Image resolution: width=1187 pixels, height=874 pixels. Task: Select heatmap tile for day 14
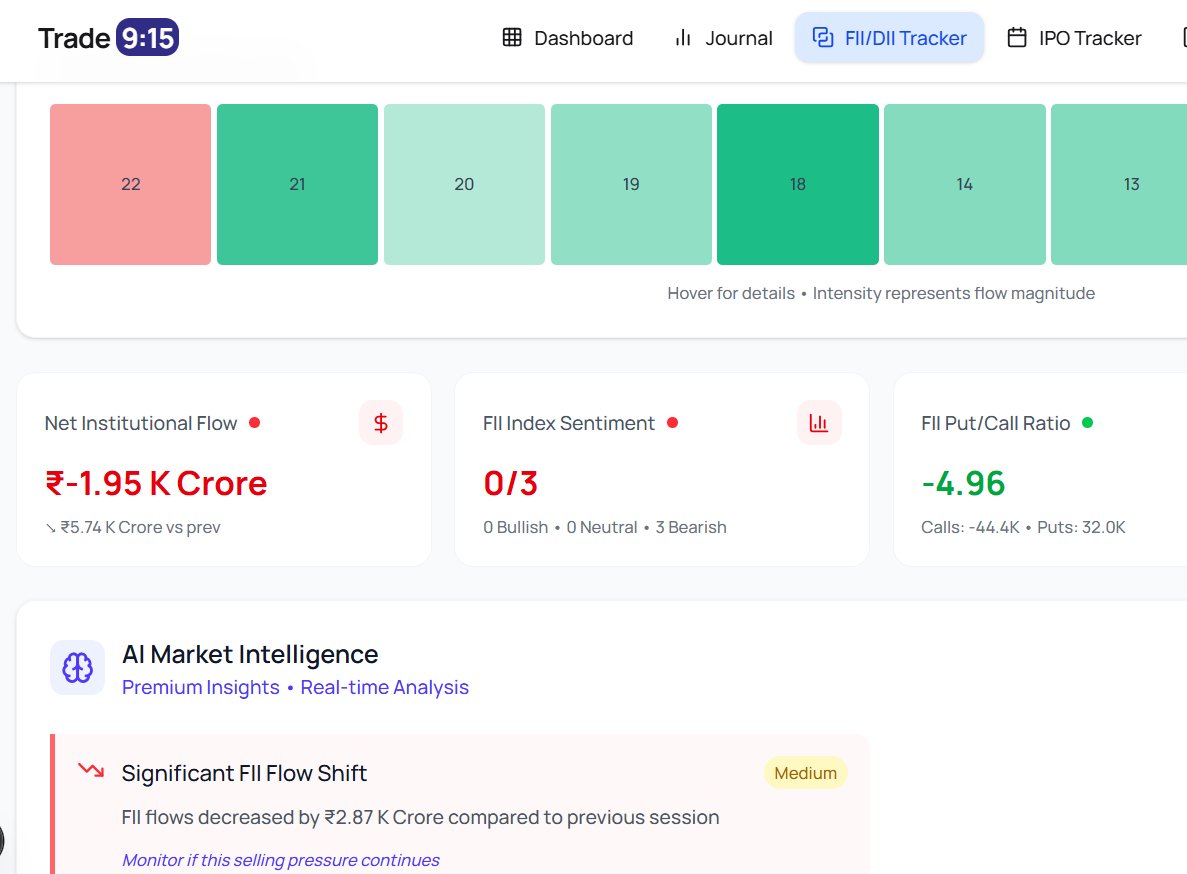[964, 185]
